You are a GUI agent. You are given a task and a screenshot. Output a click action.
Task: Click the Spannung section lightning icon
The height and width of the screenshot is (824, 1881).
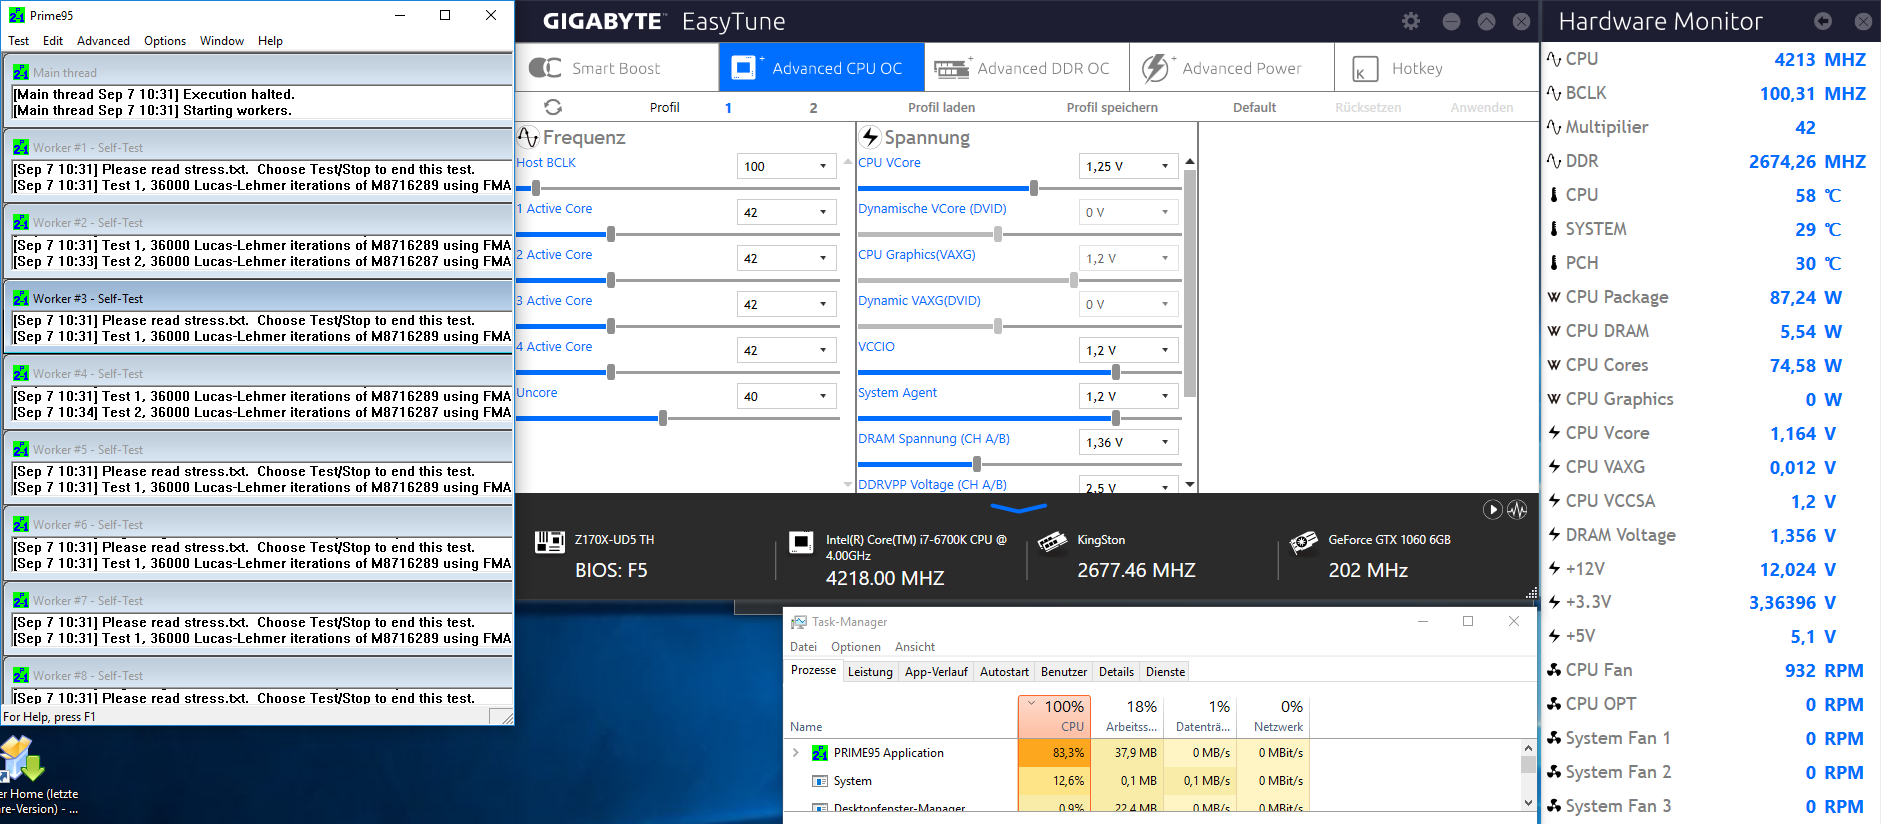pos(870,137)
